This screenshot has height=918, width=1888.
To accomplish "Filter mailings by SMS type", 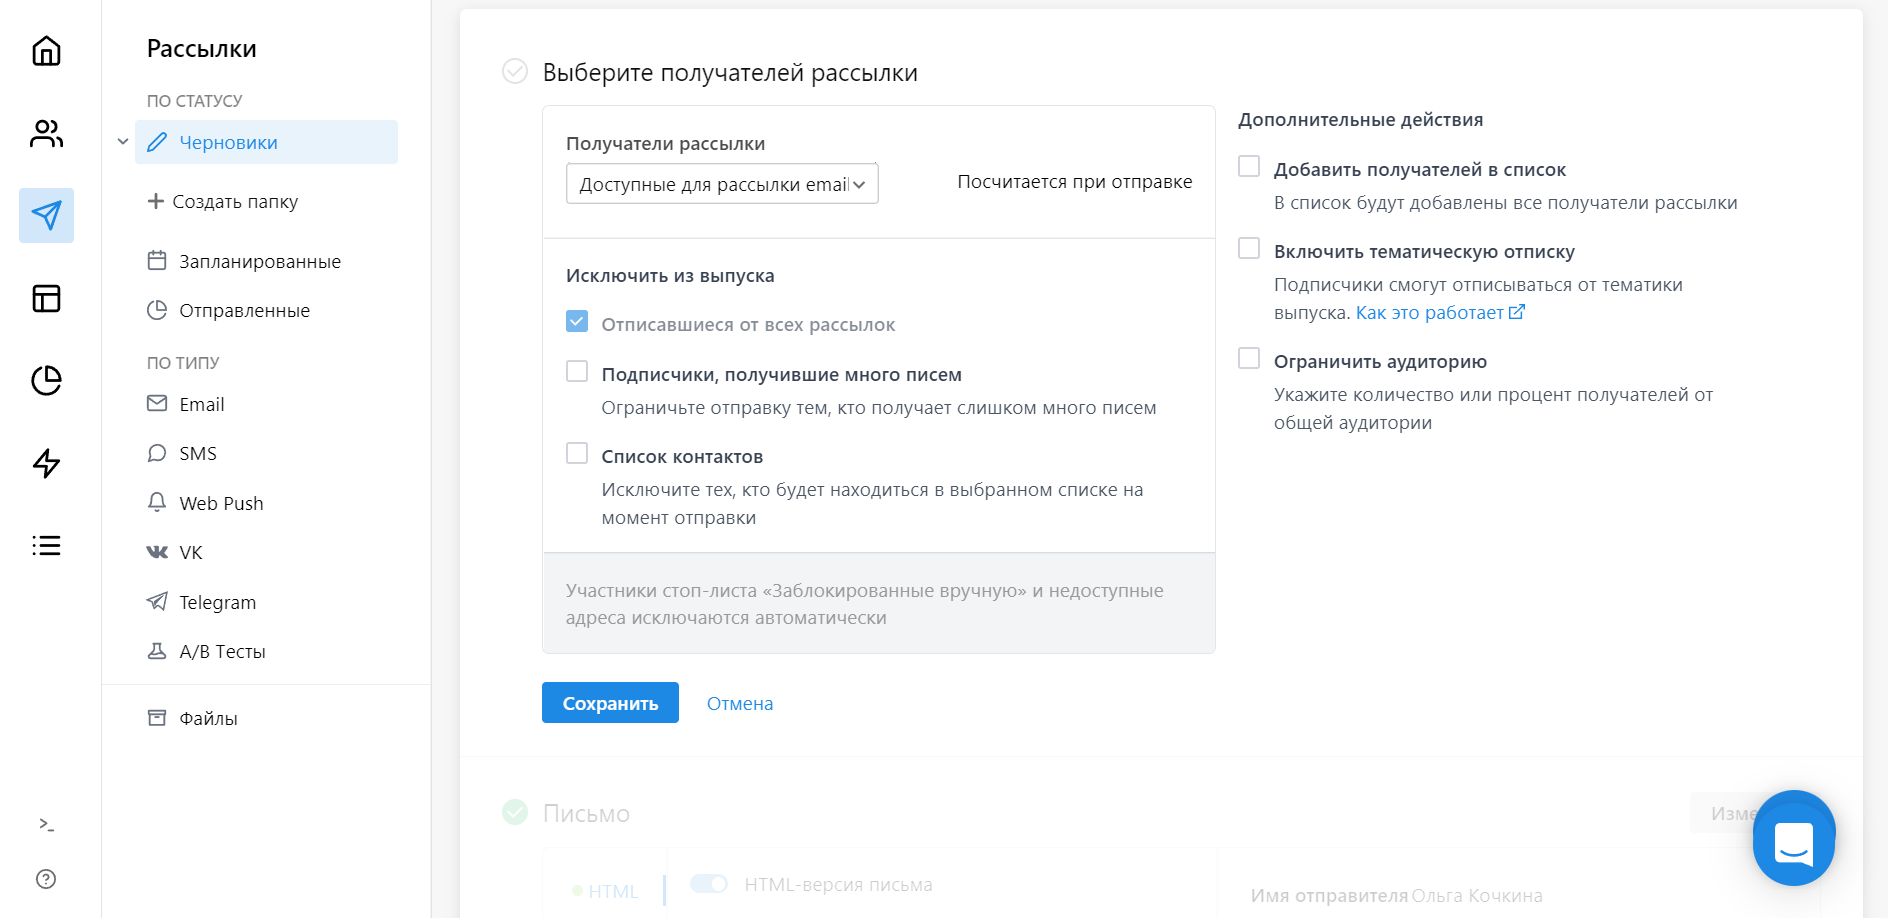I will (198, 453).
